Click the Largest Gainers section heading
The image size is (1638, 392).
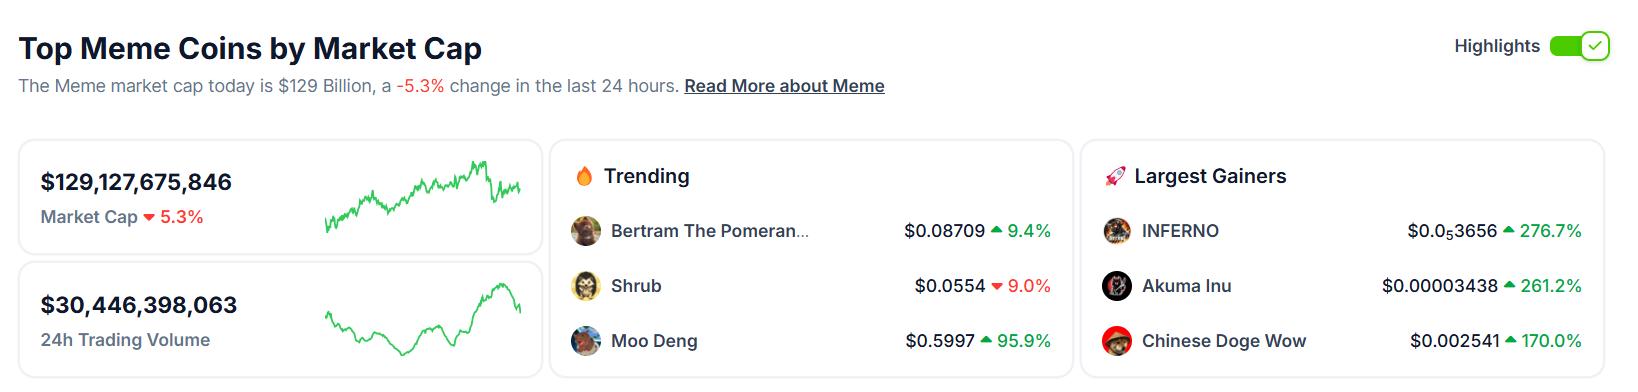1210,176
